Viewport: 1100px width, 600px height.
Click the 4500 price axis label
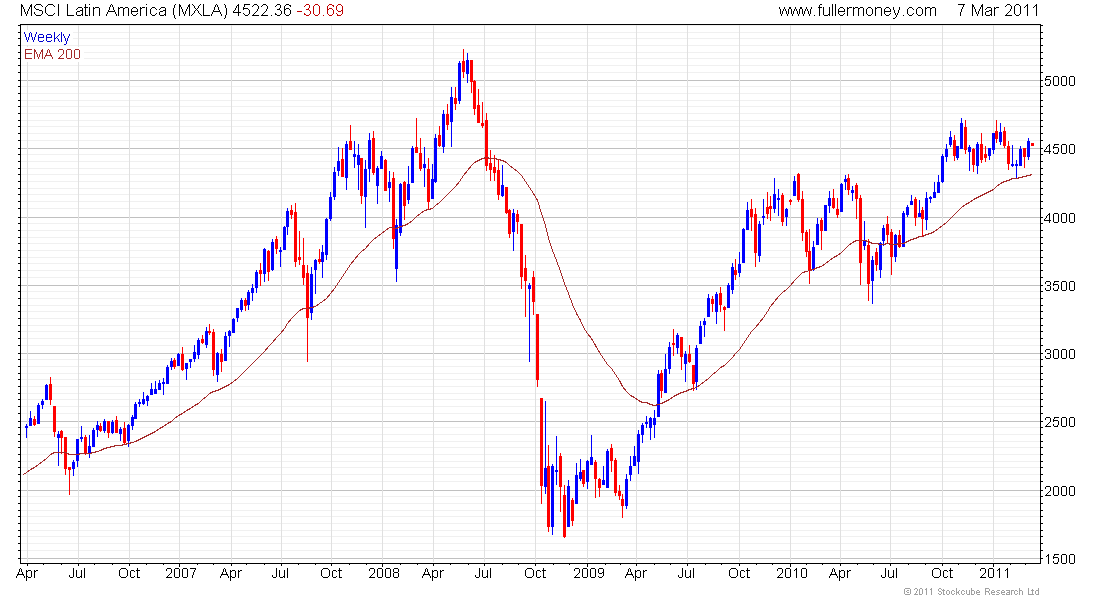click(1059, 149)
